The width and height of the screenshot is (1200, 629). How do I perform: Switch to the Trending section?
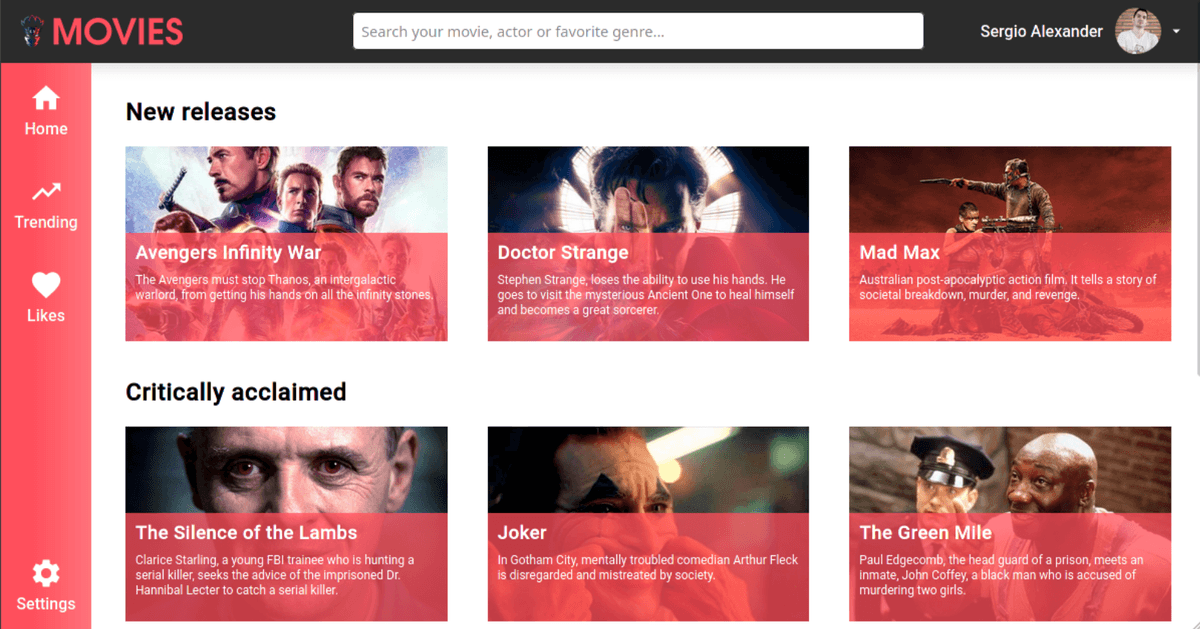[x=46, y=205]
